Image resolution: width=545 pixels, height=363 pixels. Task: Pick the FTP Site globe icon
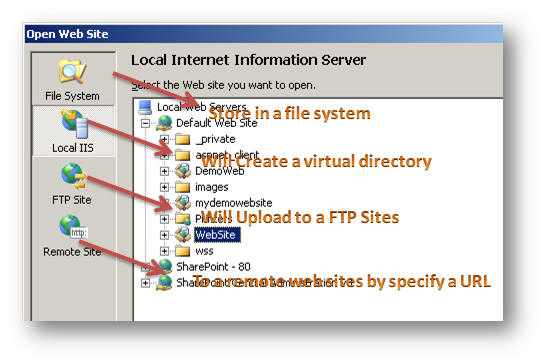pos(73,176)
